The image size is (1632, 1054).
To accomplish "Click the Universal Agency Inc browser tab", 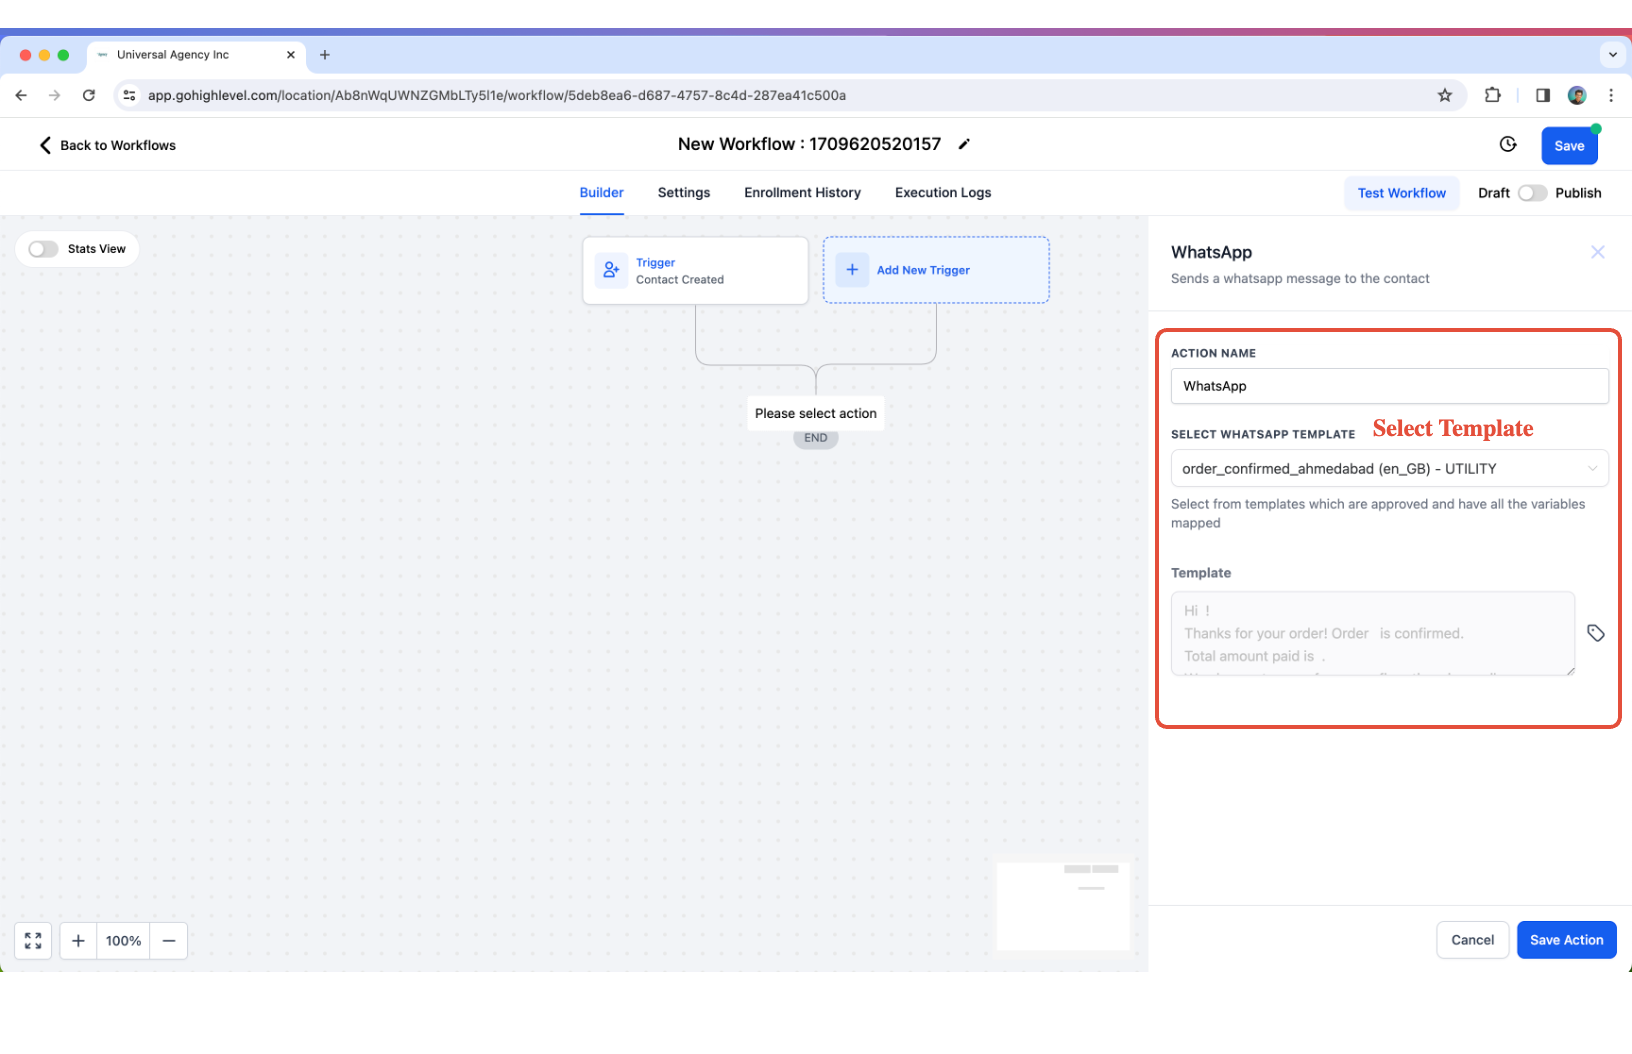I will [x=196, y=55].
